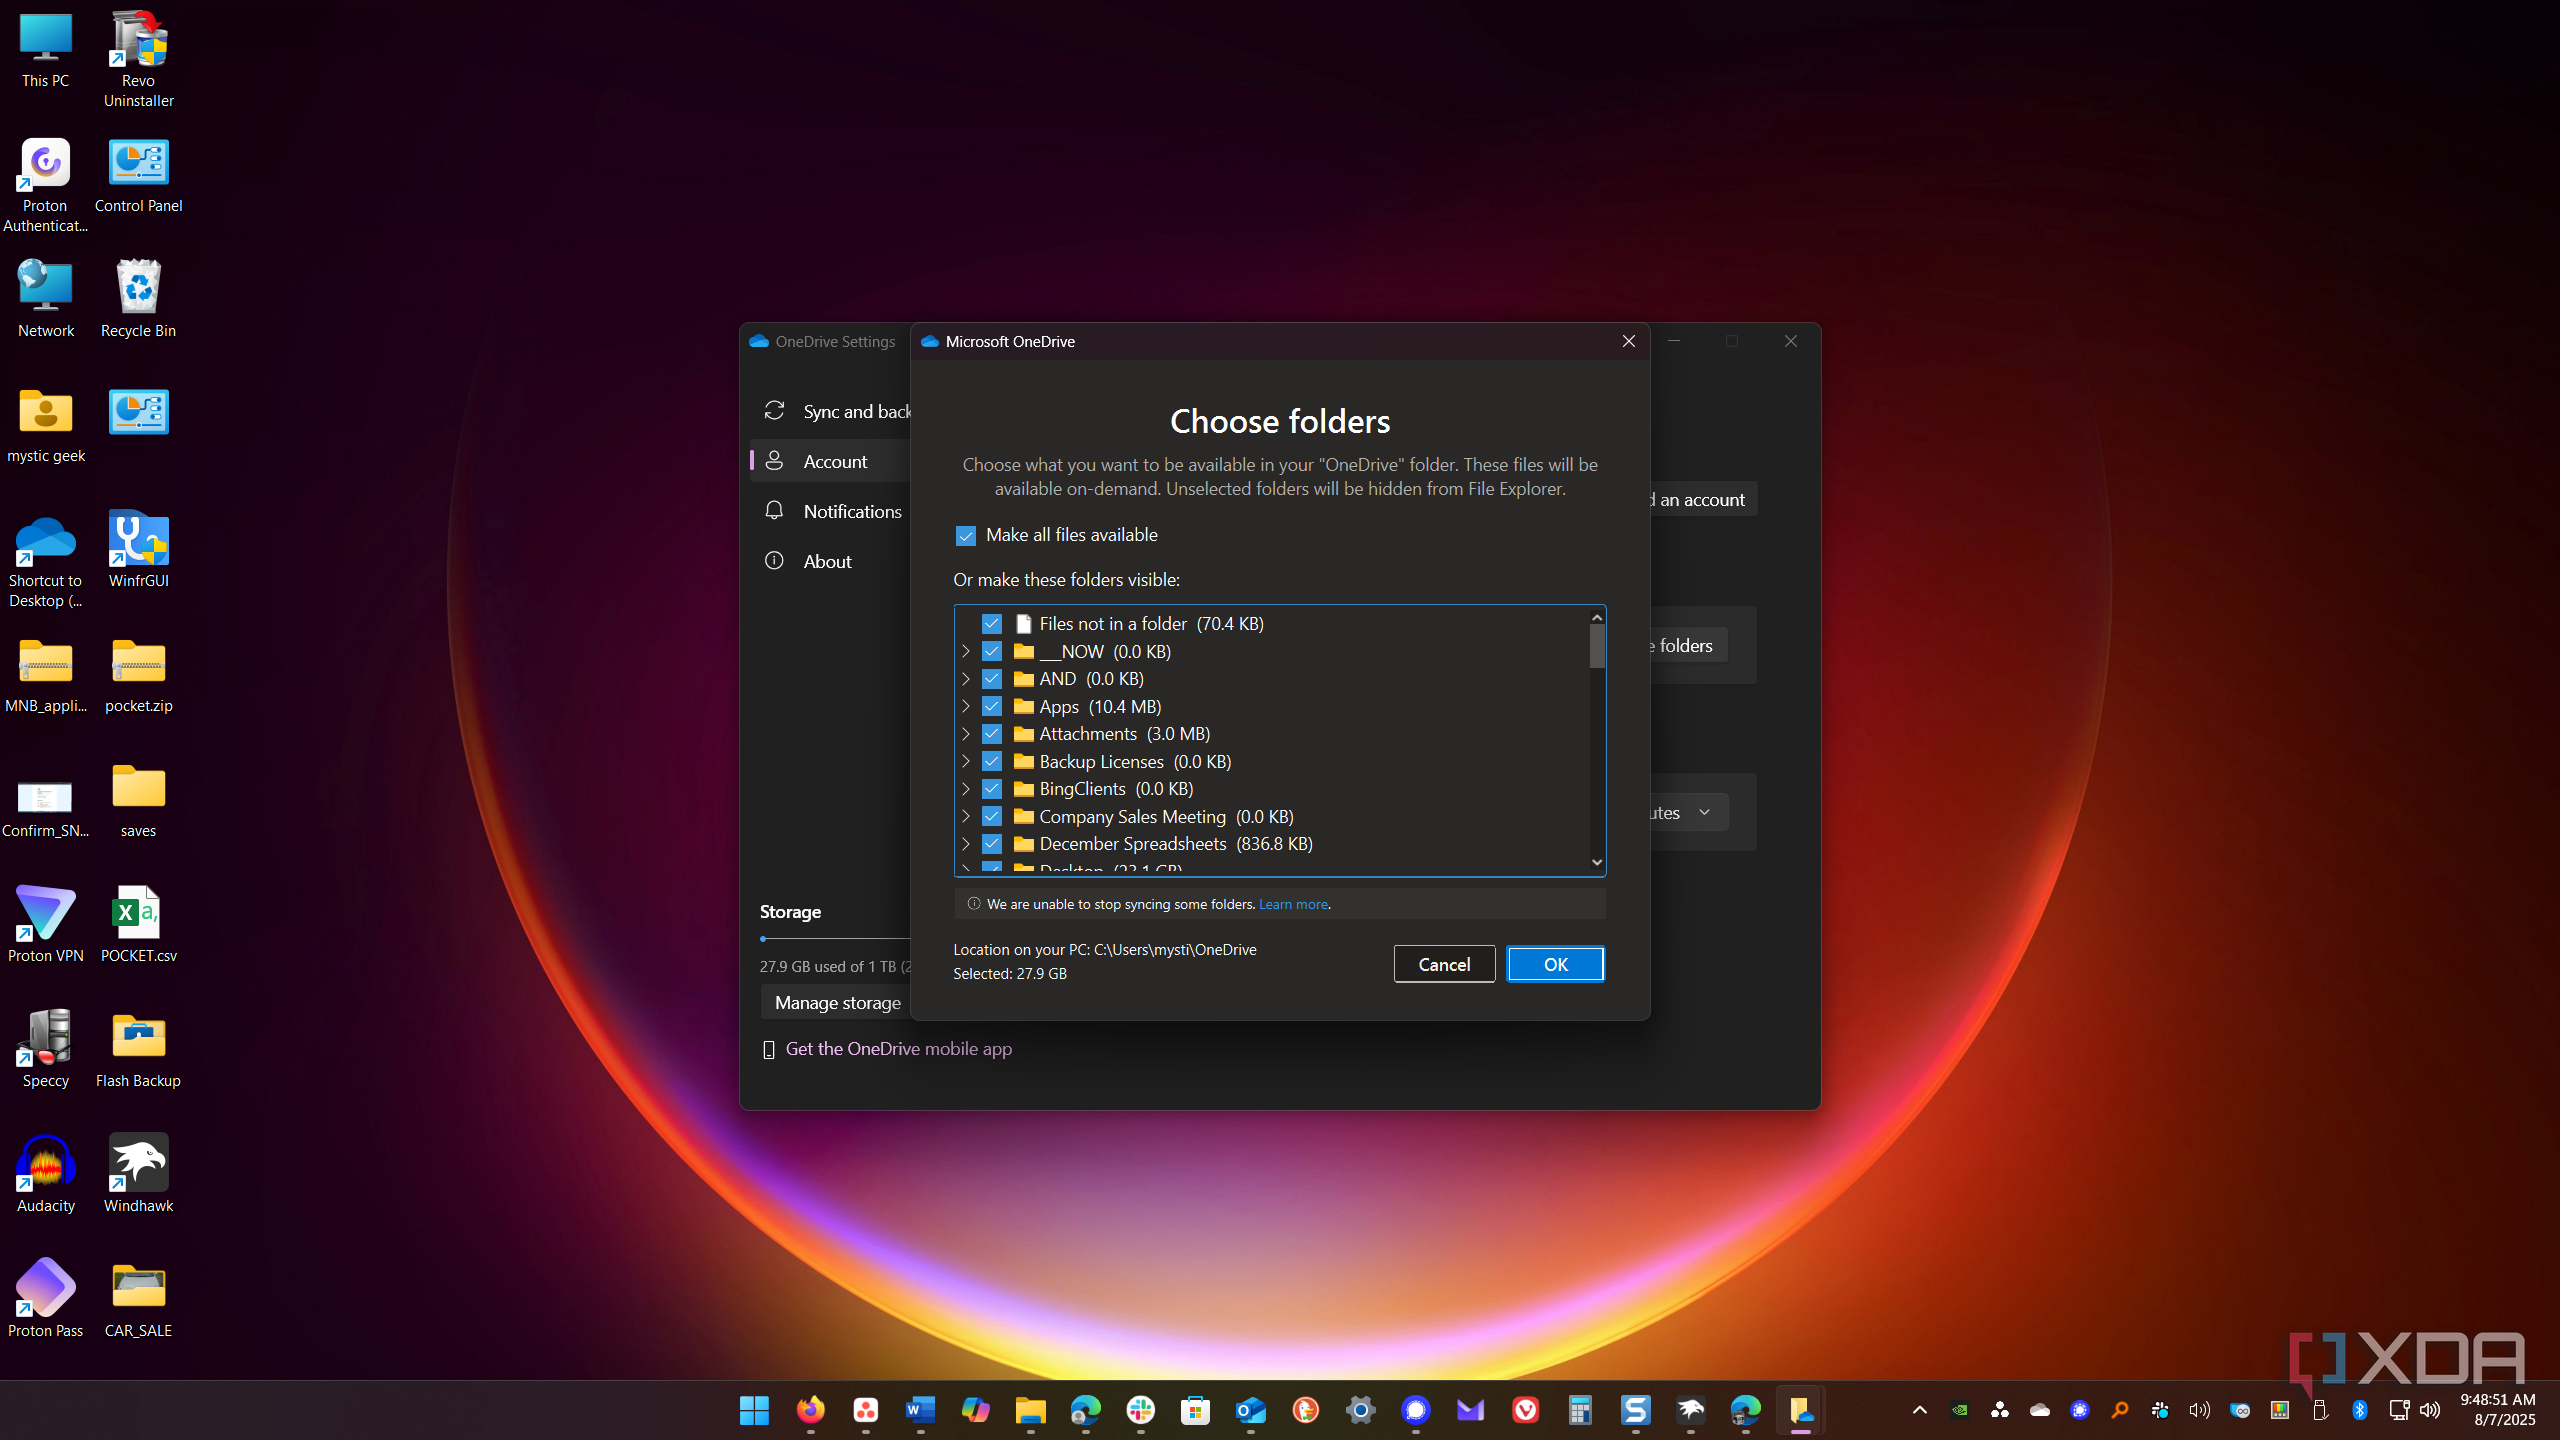The width and height of the screenshot is (2560, 1440).
Task: Open Vivaldi browser from the taskbar
Action: (x=1525, y=1410)
